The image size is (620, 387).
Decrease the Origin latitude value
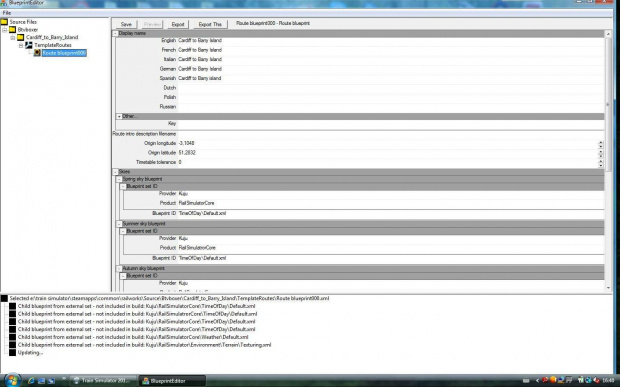click(601, 155)
